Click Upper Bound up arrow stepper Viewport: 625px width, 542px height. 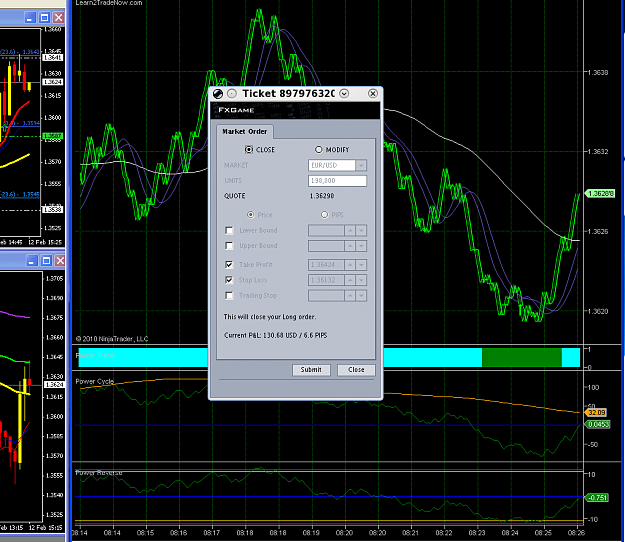[x=350, y=246]
